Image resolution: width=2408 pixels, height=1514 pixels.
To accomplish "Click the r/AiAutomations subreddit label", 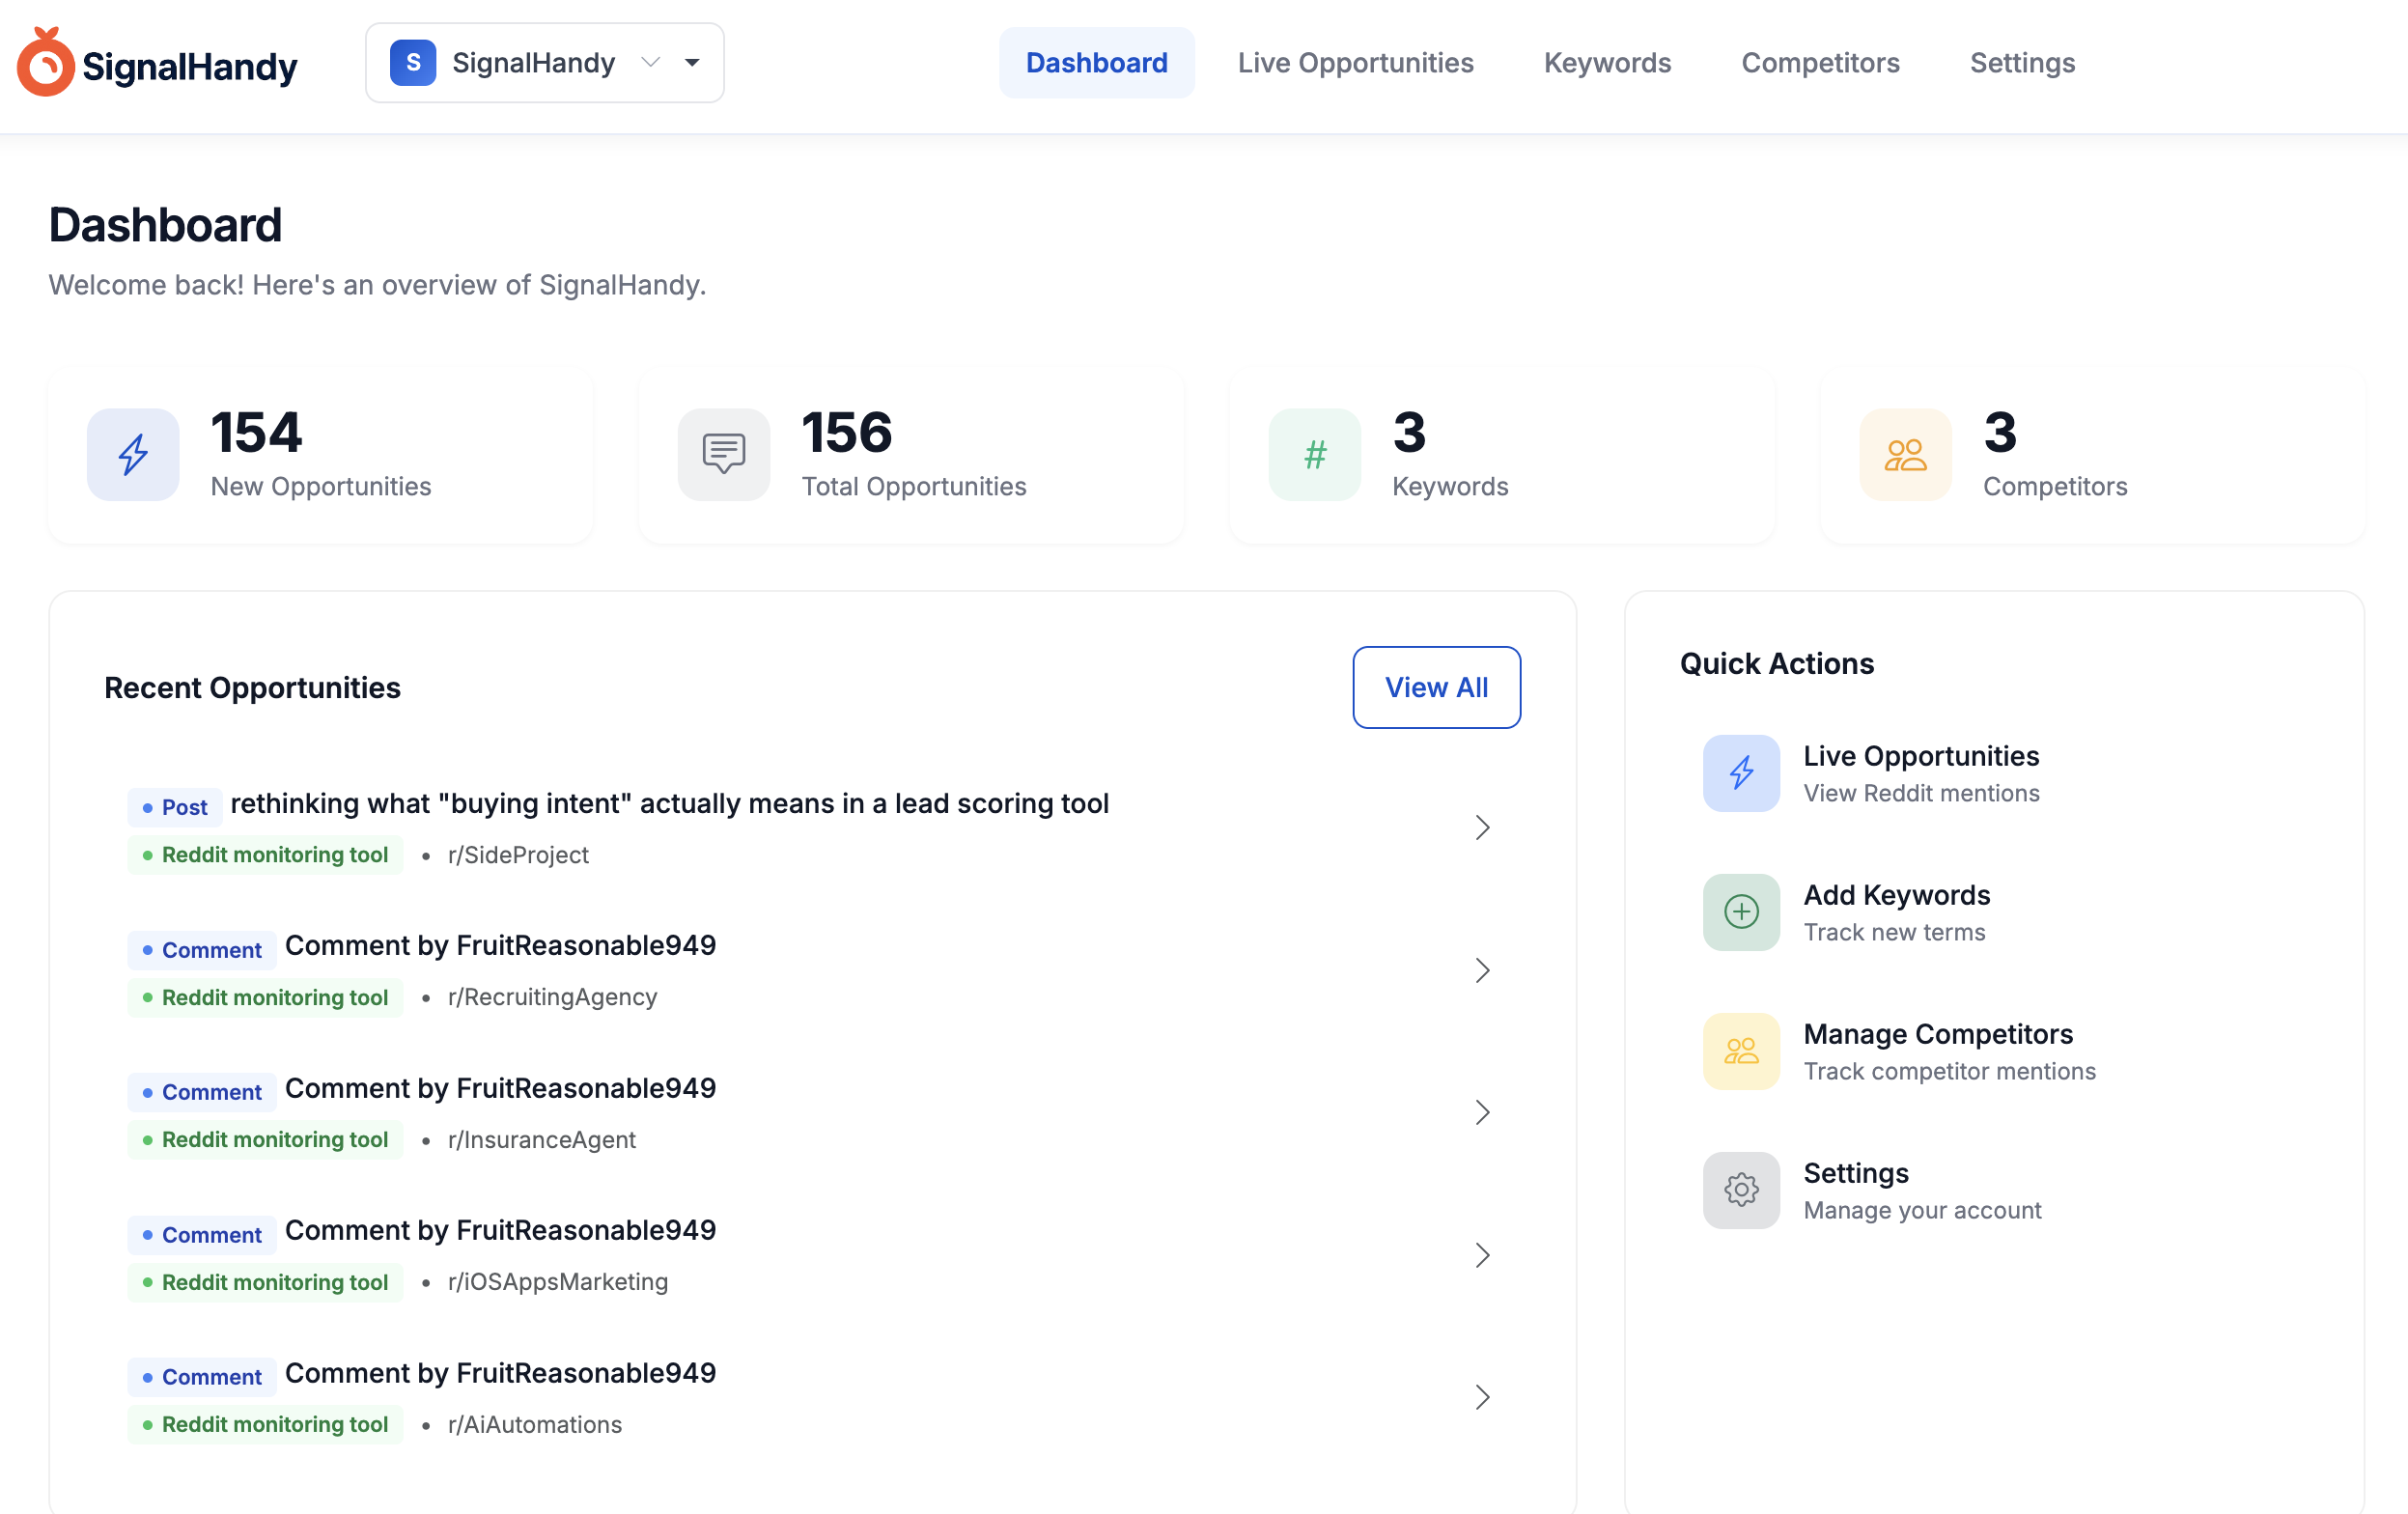I will (535, 1424).
